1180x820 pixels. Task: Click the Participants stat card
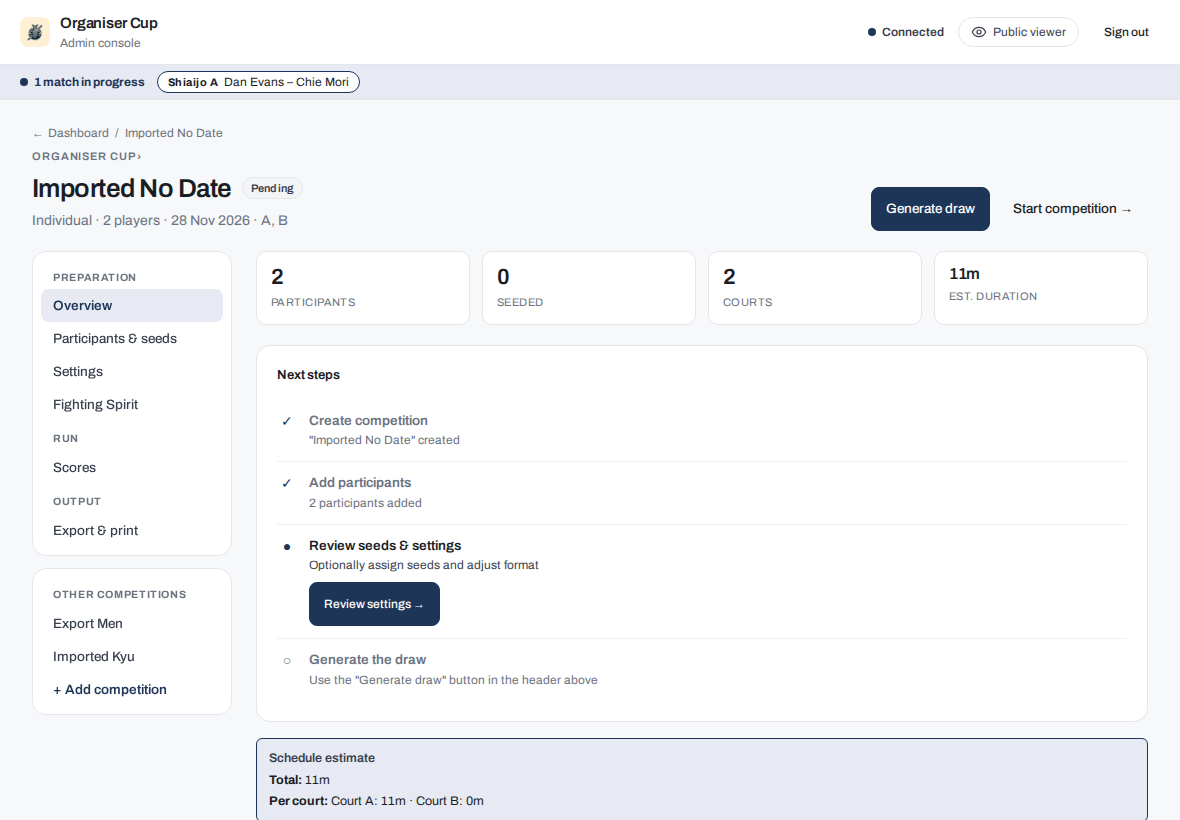click(x=363, y=288)
